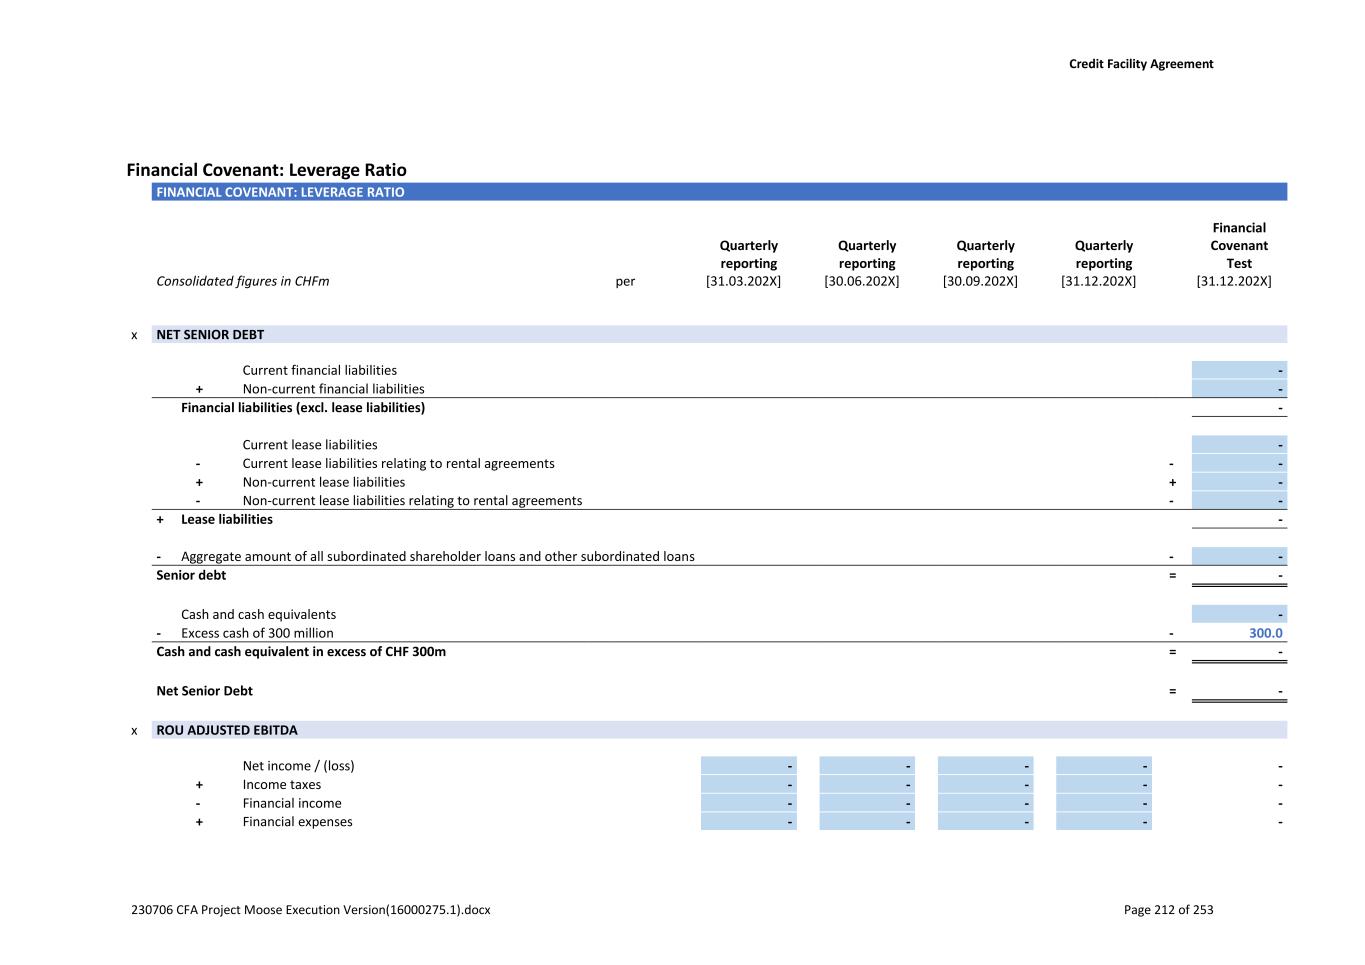Click the x marker beside NET SENIOR DEBT
The image size is (1365, 965).
click(x=134, y=335)
